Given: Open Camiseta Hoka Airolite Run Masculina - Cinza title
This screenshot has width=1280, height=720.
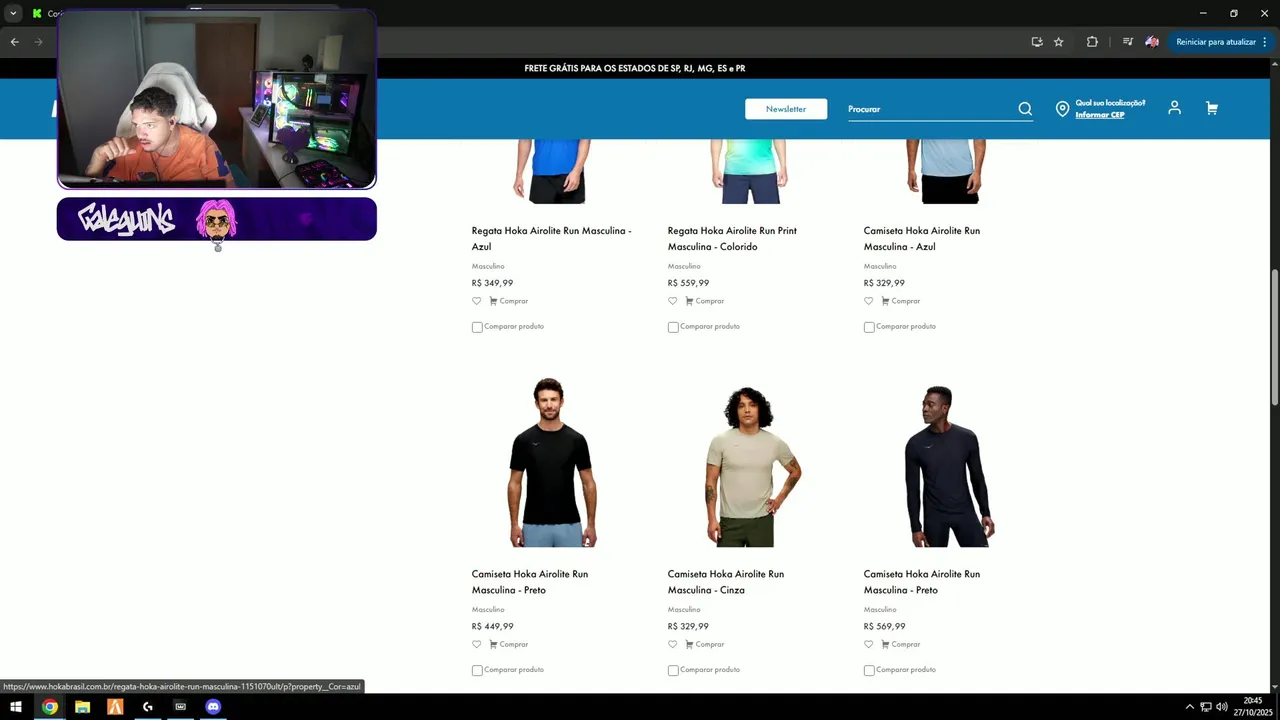Looking at the screenshot, I should coord(726,582).
